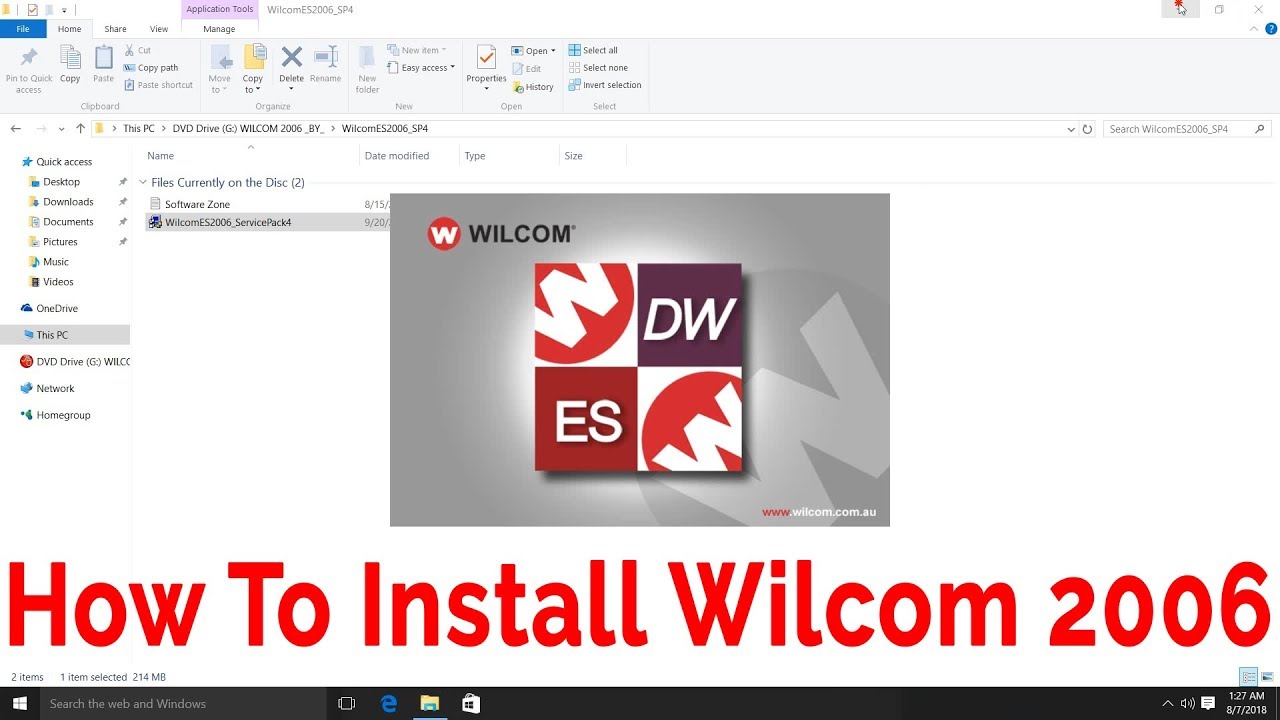This screenshot has height=720, width=1280.
Task: Open Pictures in navigation pane
Action: [x=60, y=242]
